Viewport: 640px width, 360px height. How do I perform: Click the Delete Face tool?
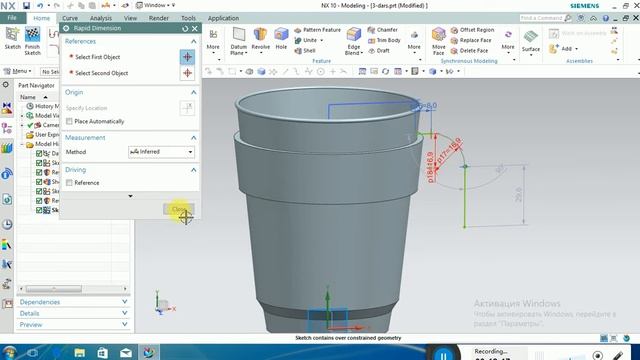pos(469,51)
